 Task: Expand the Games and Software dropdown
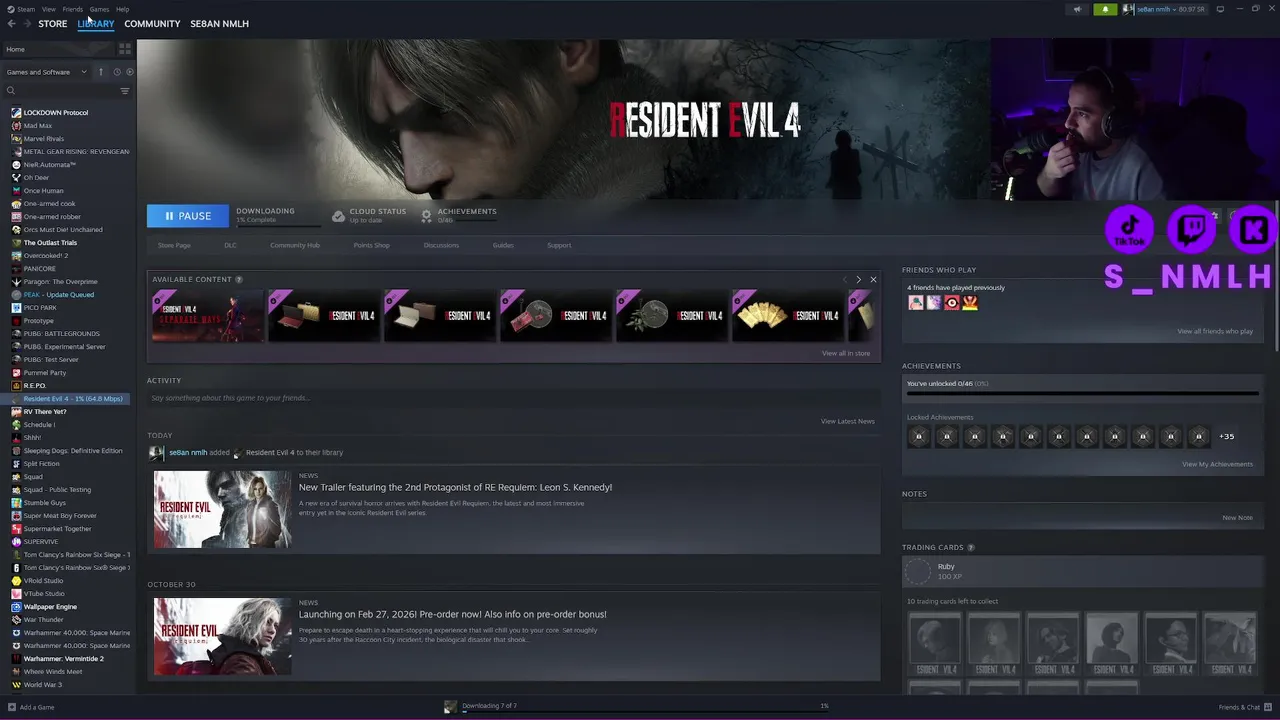pos(47,72)
